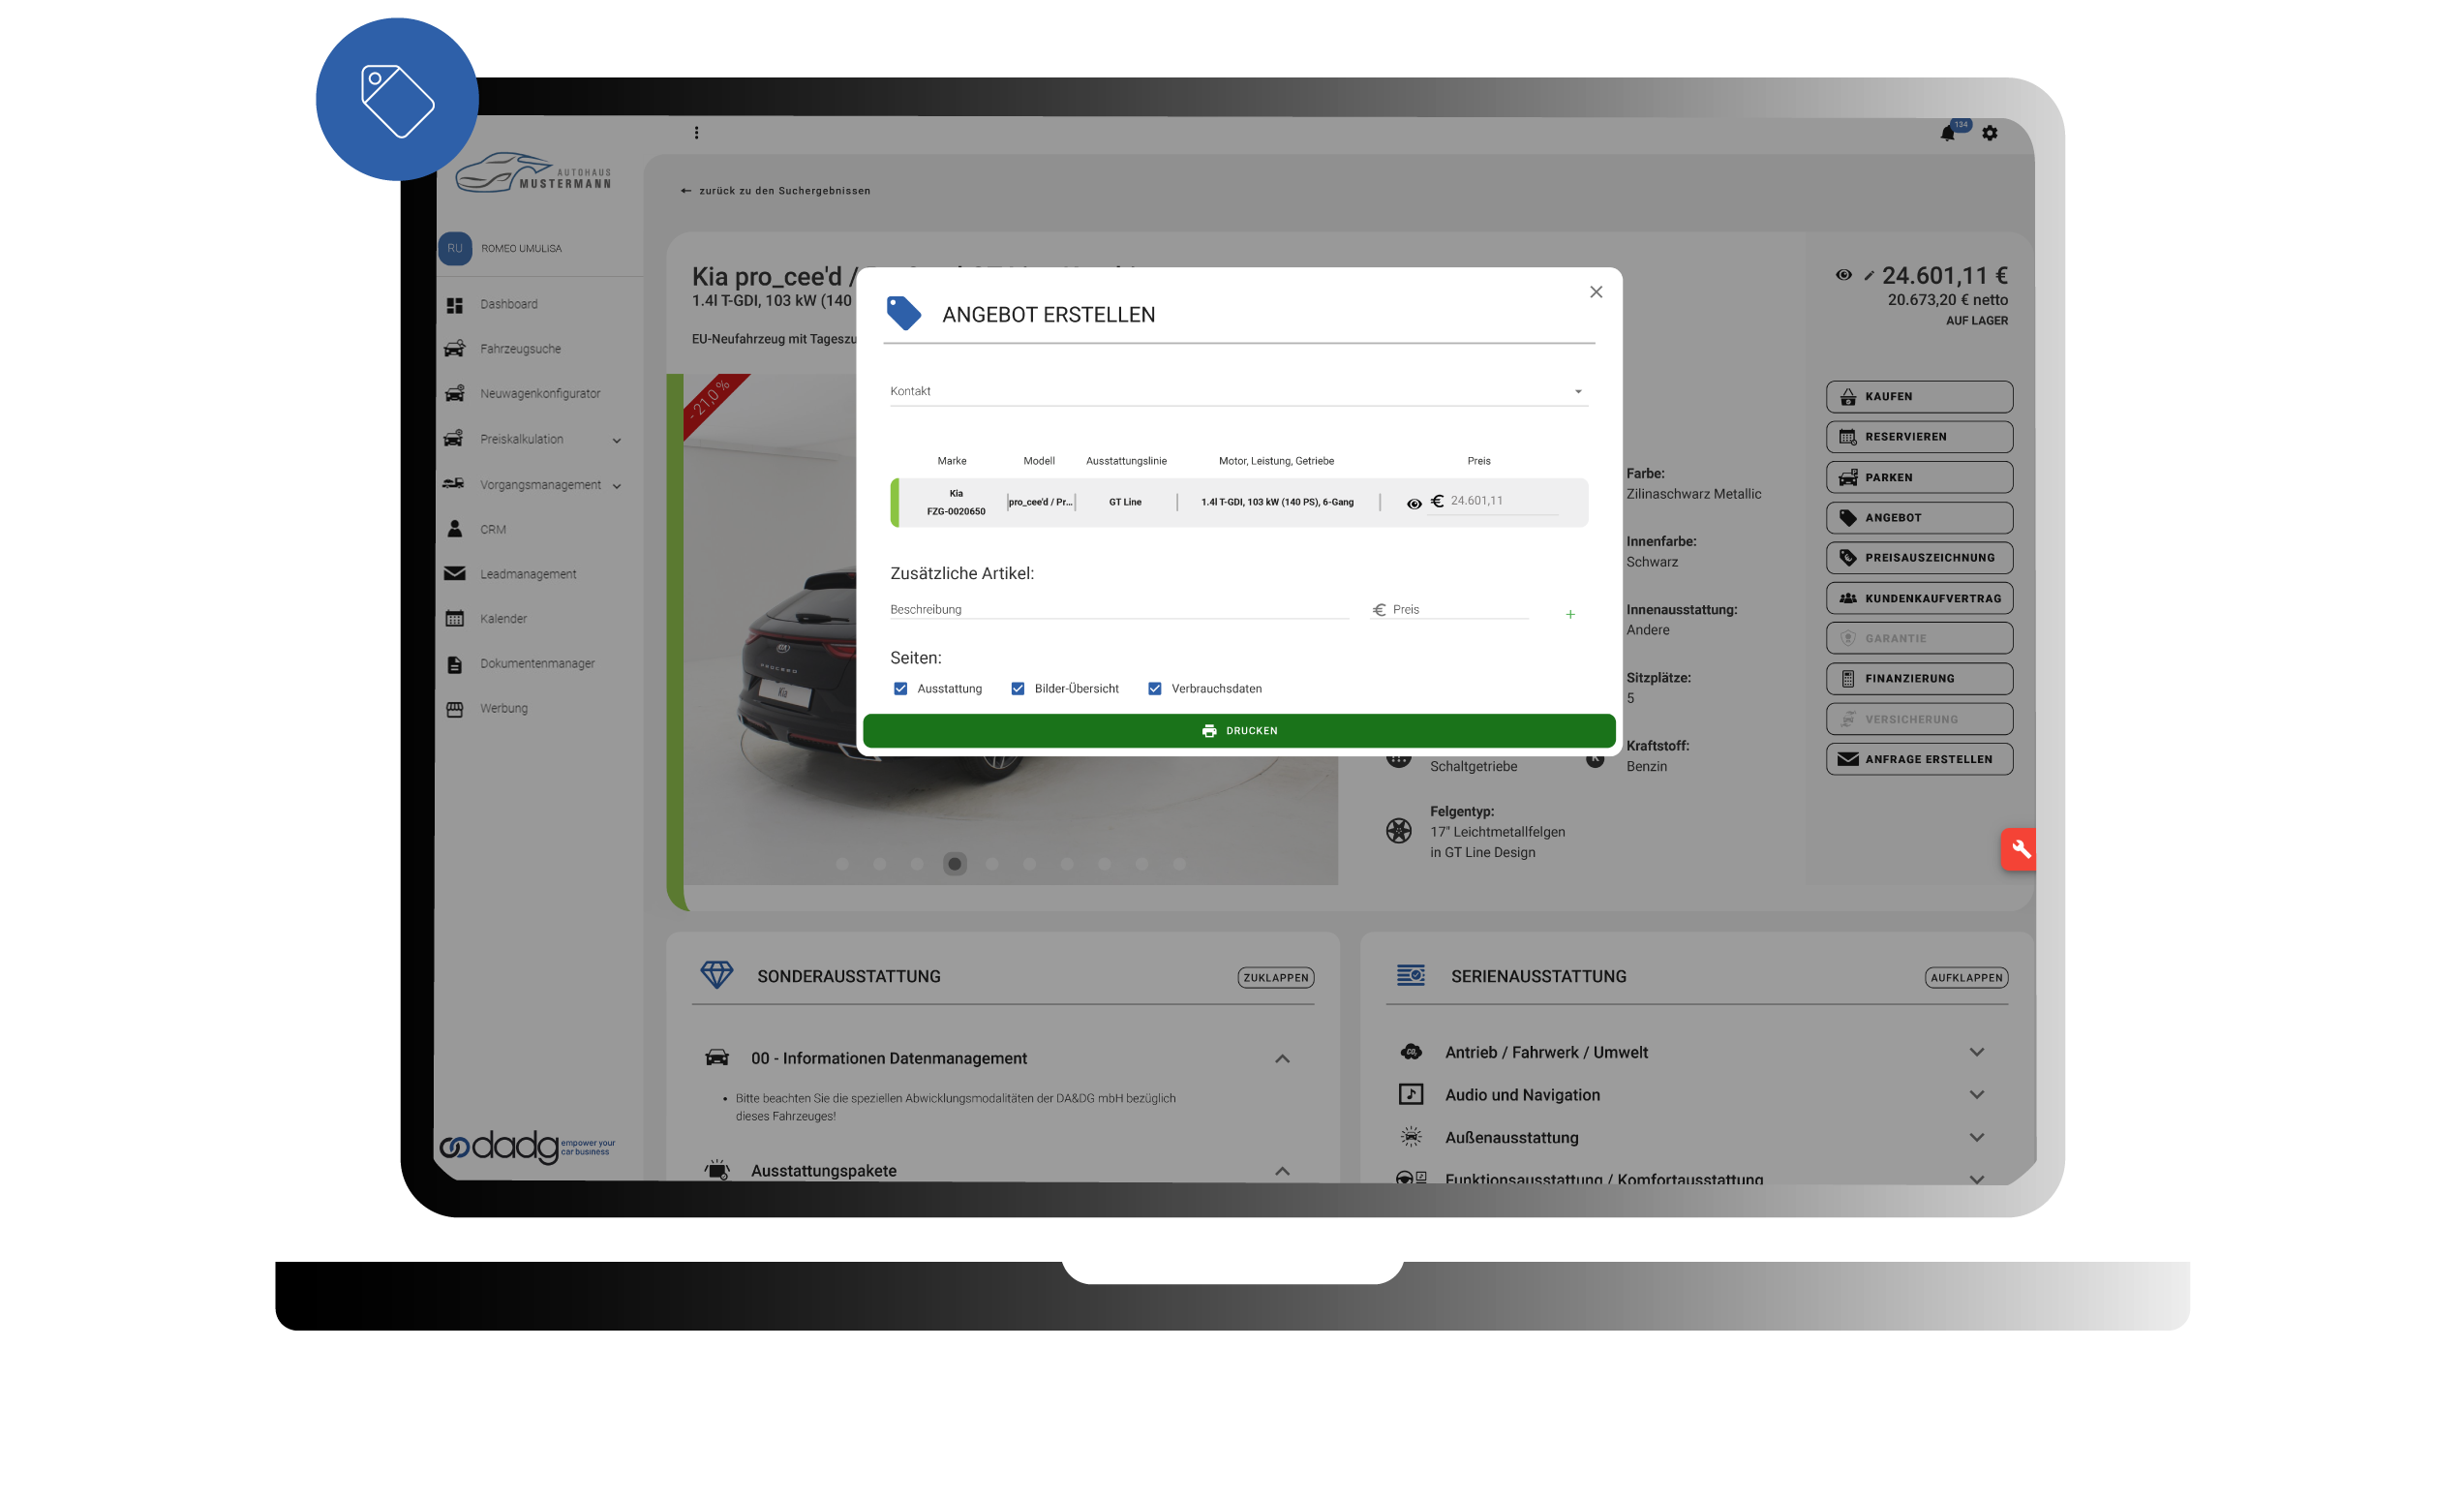Click the Serienausstattung list icon
The image size is (2464, 1501).
[1411, 976]
